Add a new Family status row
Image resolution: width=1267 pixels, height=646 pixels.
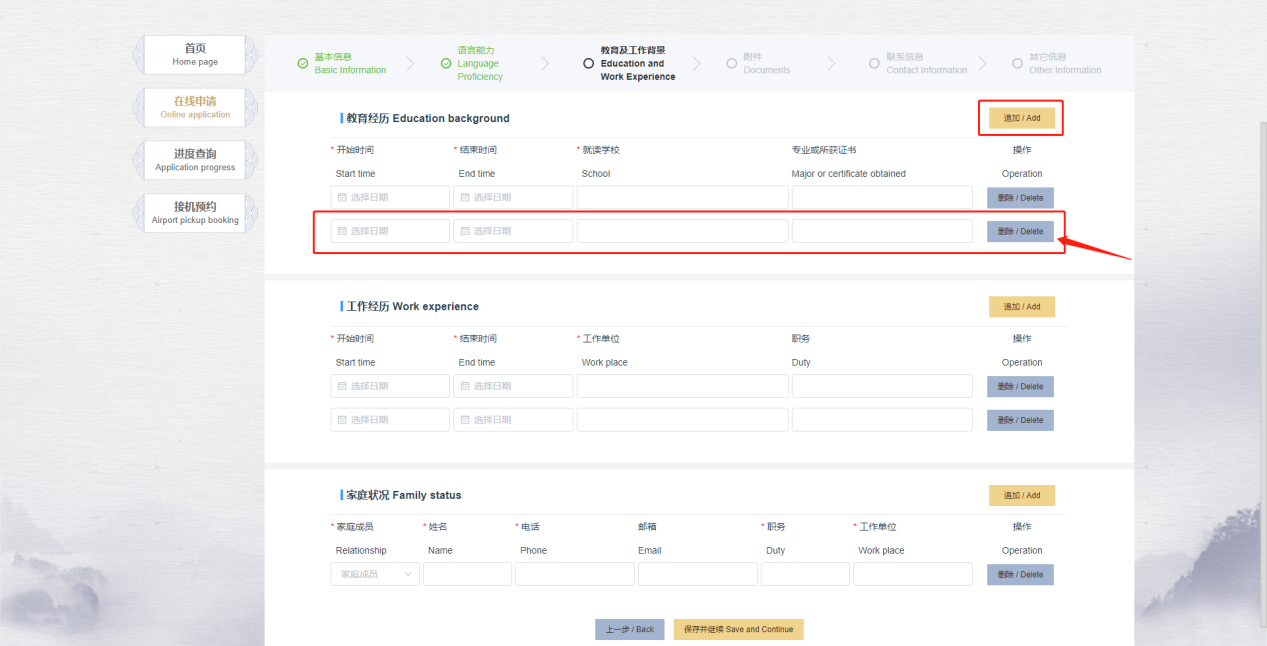click(x=1021, y=496)
